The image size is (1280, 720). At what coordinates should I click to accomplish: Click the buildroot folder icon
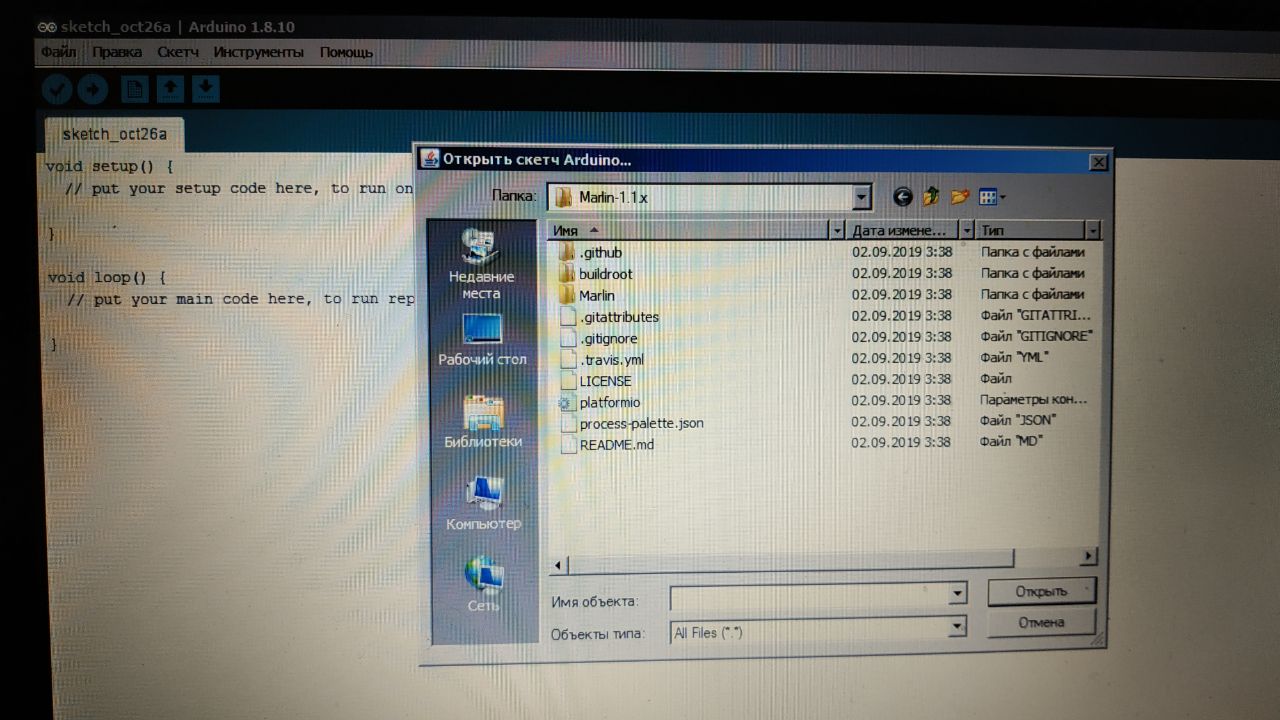(566, 273)
